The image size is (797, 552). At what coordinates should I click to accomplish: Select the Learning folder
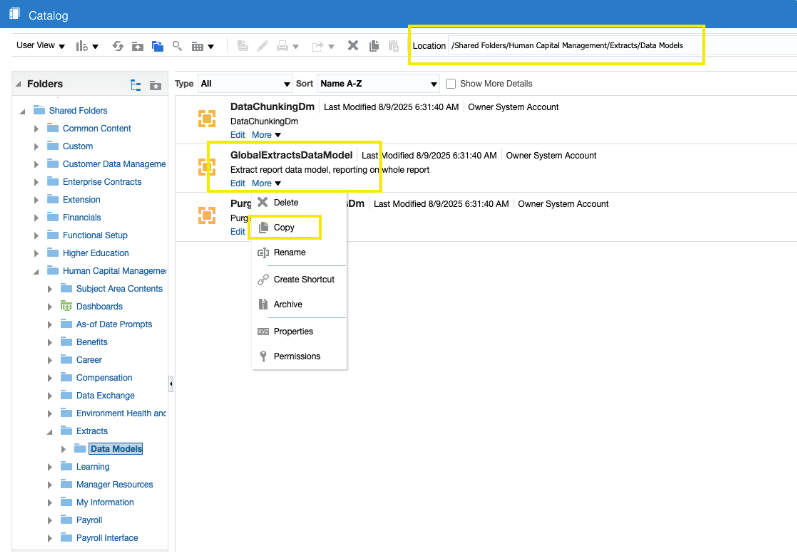coord(93,467)
